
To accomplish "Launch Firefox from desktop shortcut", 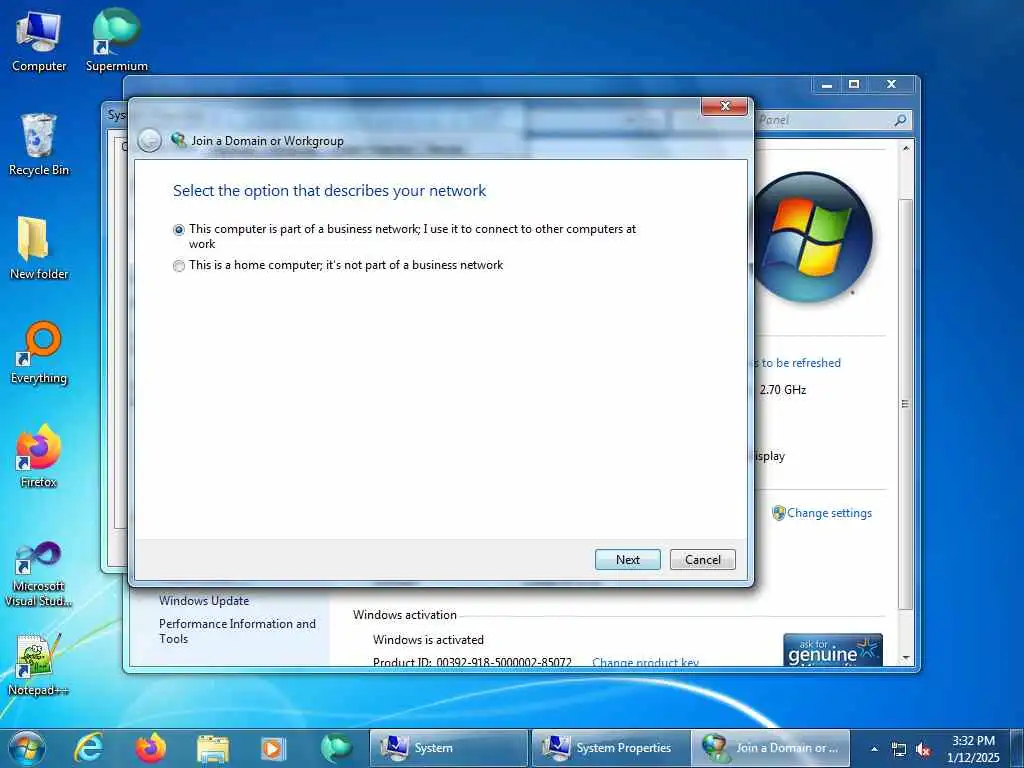I will (39, 456).
